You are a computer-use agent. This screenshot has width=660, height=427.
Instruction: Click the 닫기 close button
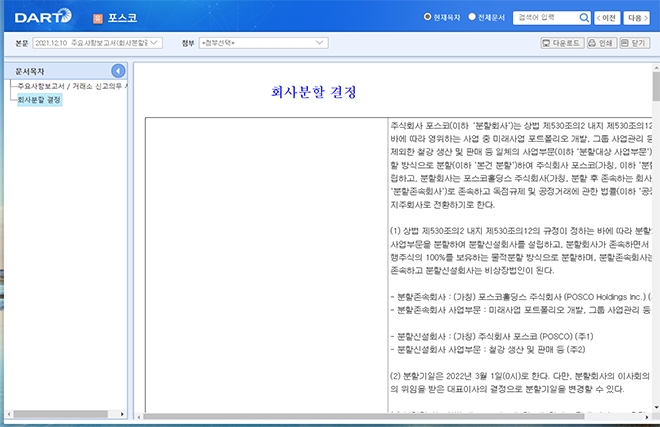634,44
